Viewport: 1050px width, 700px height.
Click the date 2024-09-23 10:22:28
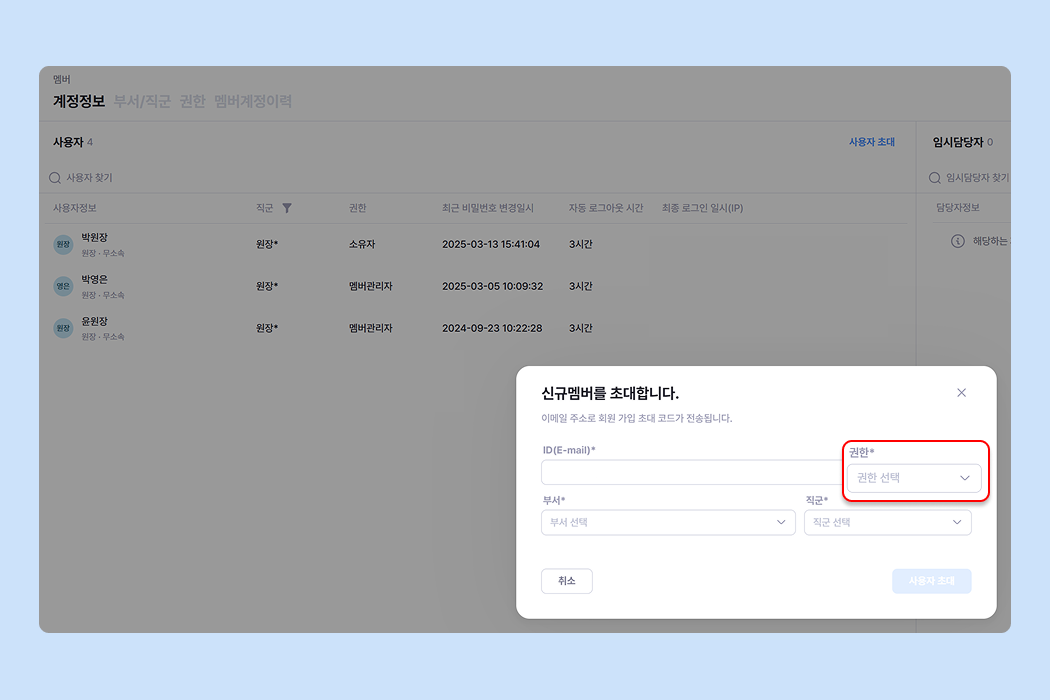coord(492,328)
